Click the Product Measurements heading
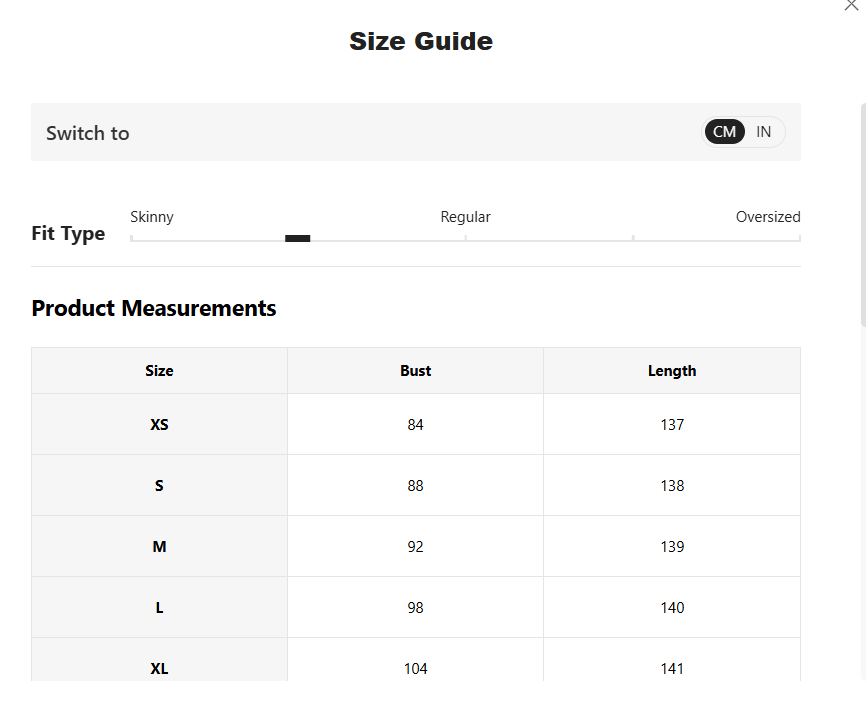Screen dimensions: 866x718 [x=154, y=308]
